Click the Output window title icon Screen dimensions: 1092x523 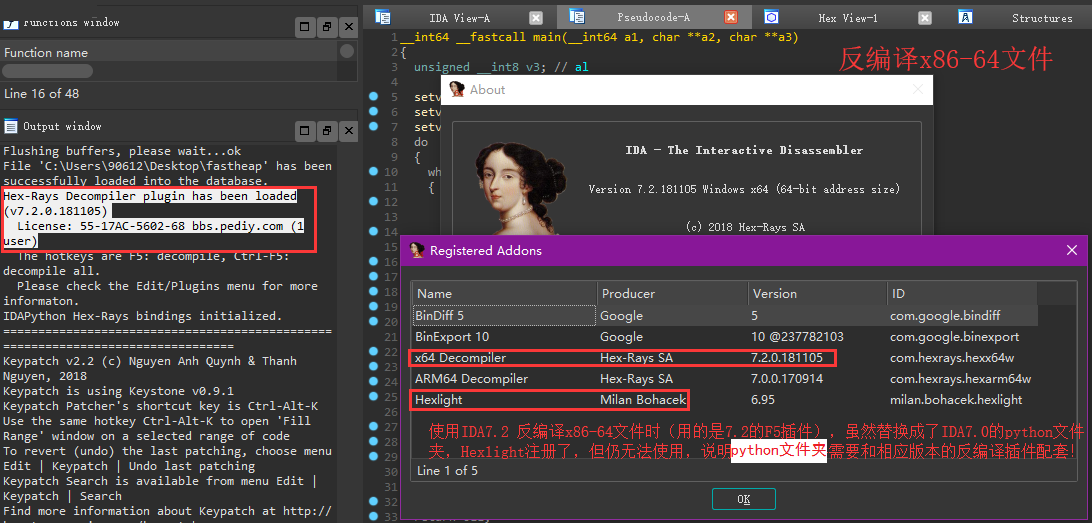(x=10, y=126)
